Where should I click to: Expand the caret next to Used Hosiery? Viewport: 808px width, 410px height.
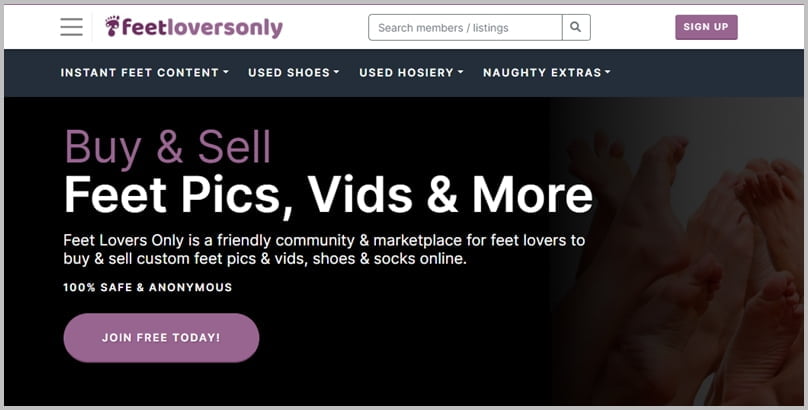461,73
